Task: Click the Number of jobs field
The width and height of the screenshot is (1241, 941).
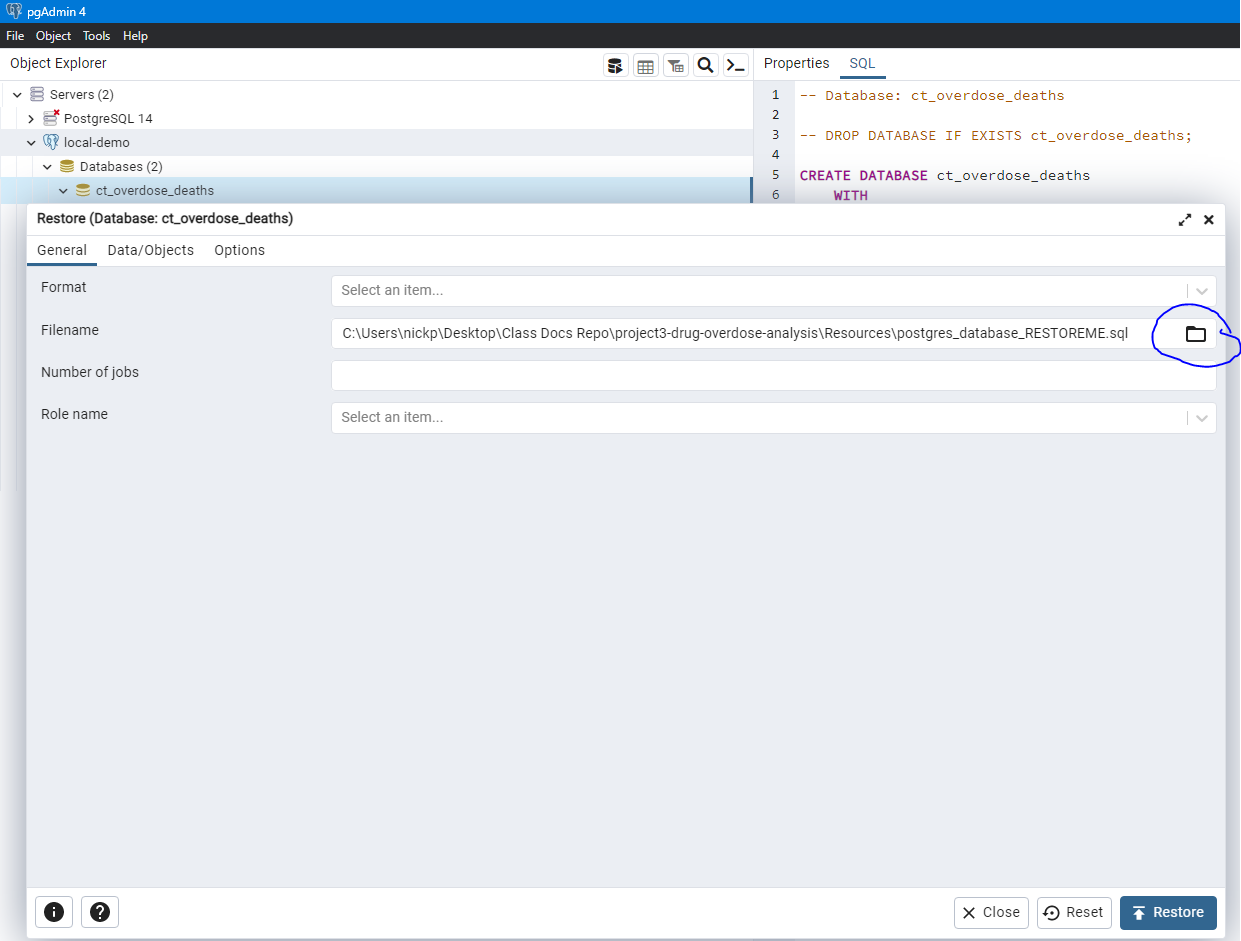Action: click(774, 376)
